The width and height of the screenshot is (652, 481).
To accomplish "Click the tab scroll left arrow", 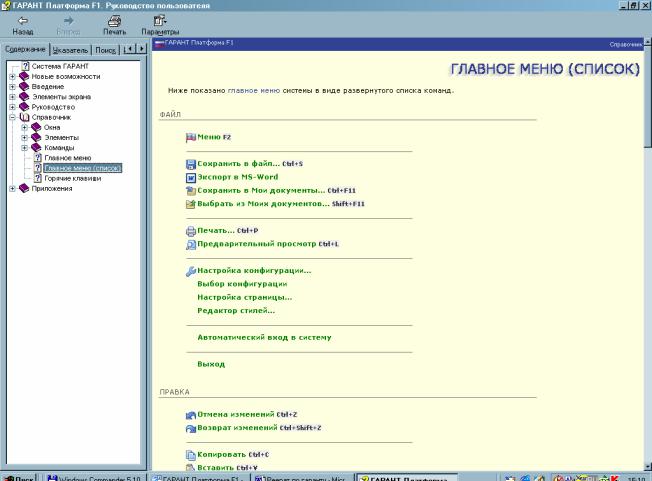I will pyautogui.click(x=130, y=49).
